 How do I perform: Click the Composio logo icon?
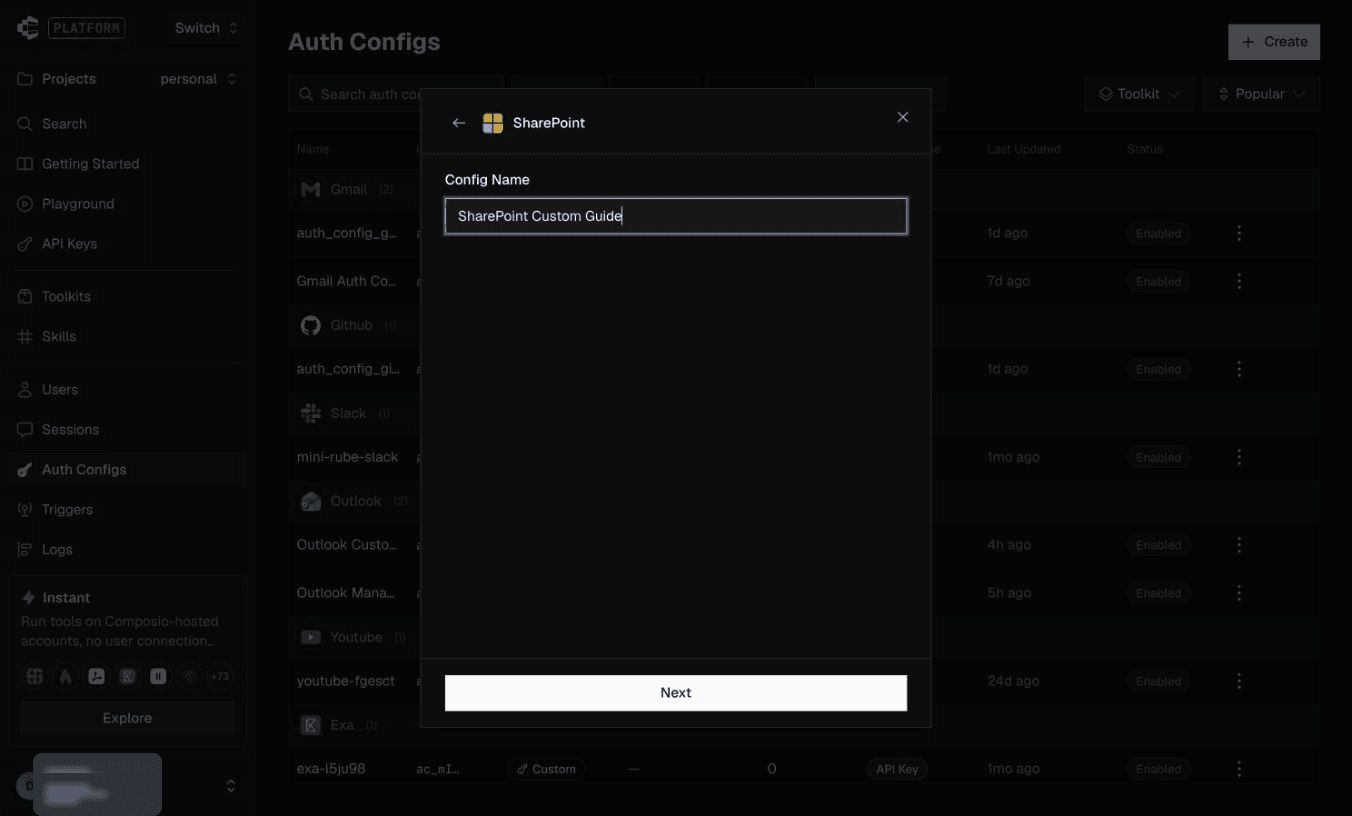pos(27,28)
